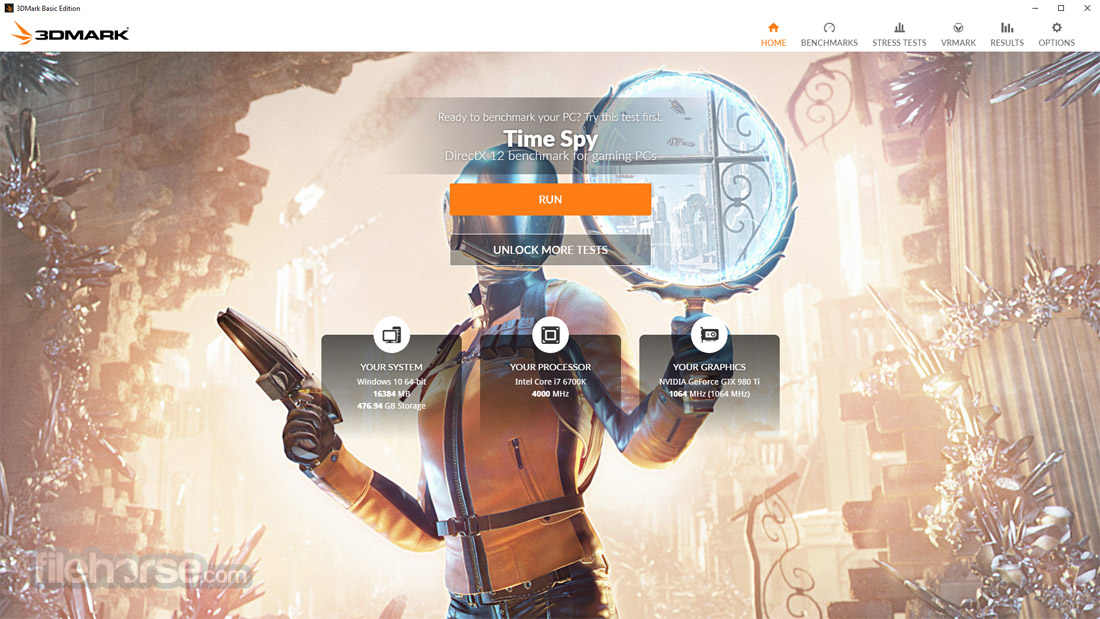Viewport: 1100px width, 619px height.
Task: Click the 3DMark title bar app icon
Action: [8, 8]
